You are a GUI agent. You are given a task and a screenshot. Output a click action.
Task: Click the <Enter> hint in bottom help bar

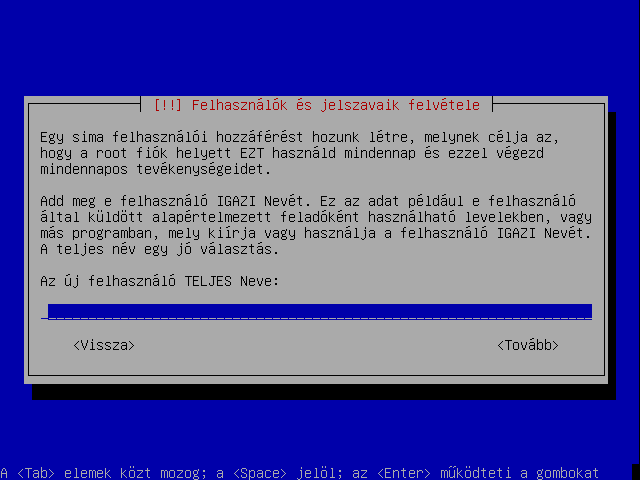tap(404, 473)
